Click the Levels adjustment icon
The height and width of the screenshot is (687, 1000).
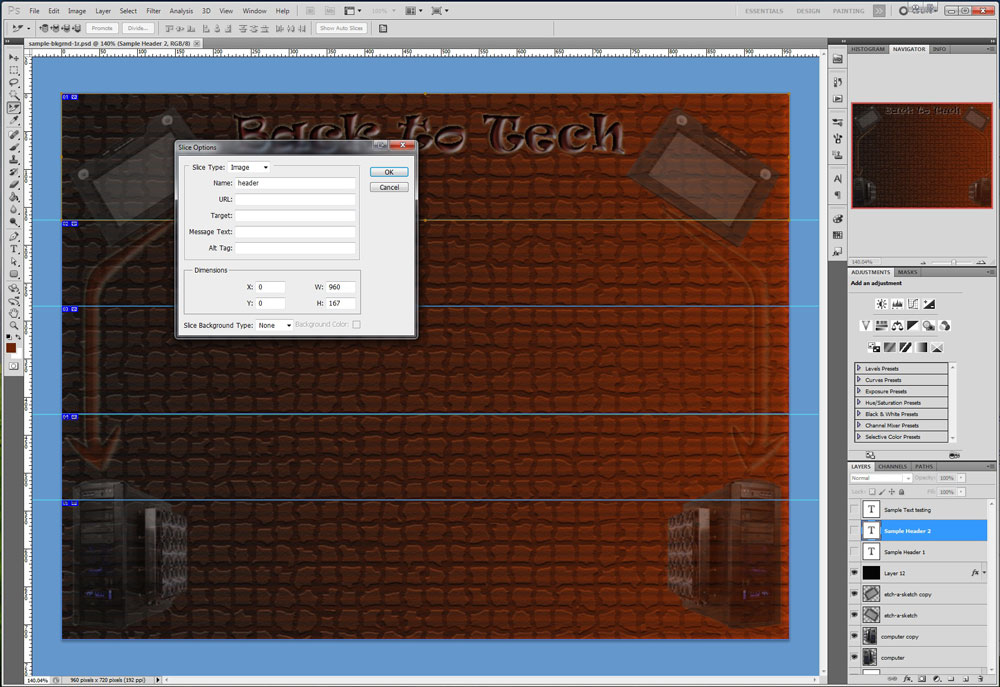pyautogui.click(x=897, y=304)
